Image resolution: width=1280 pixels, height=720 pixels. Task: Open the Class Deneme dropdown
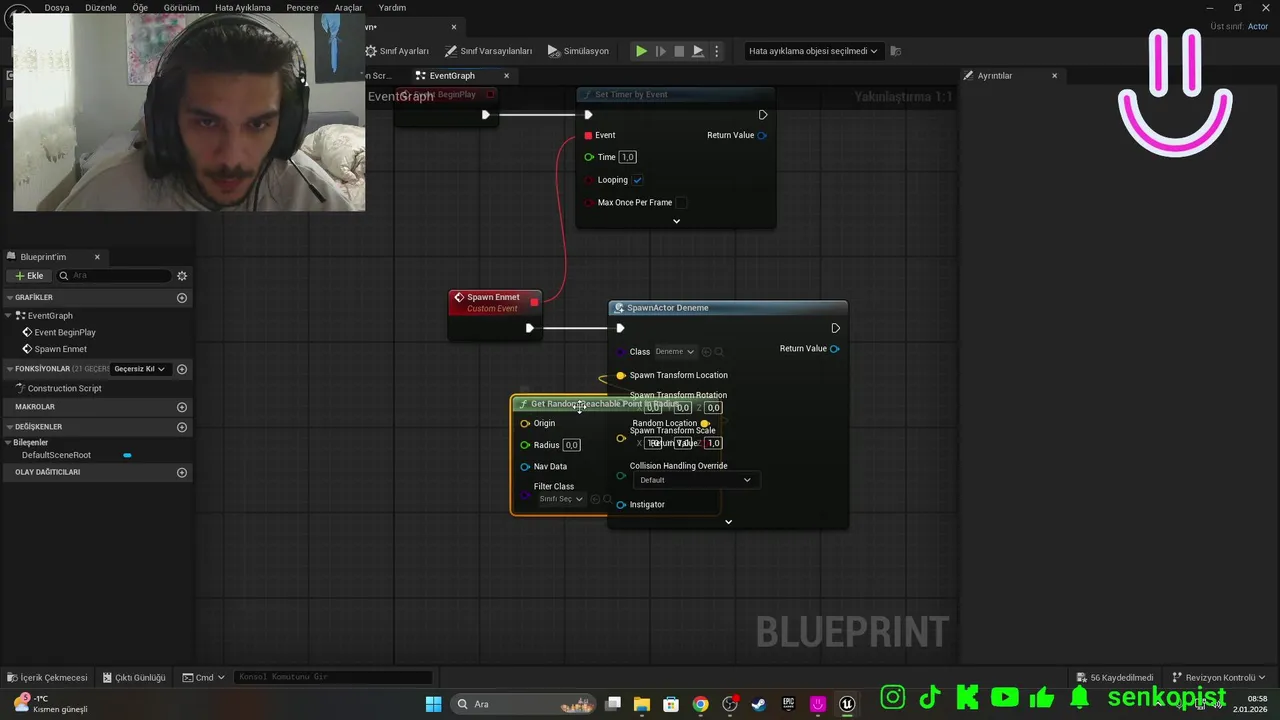click(x=675, y=352)
